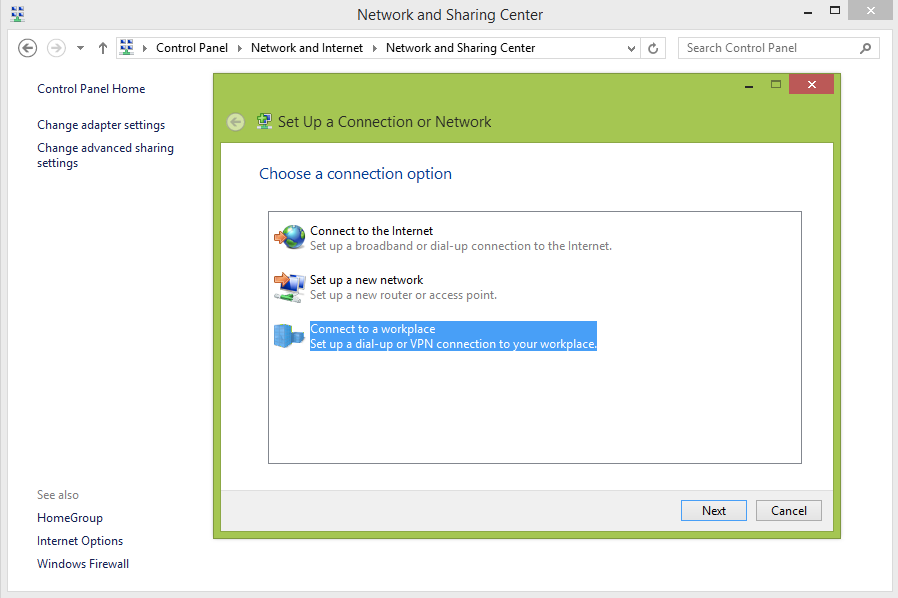Select Connect to the Internet option

click(x=371, y=231)
